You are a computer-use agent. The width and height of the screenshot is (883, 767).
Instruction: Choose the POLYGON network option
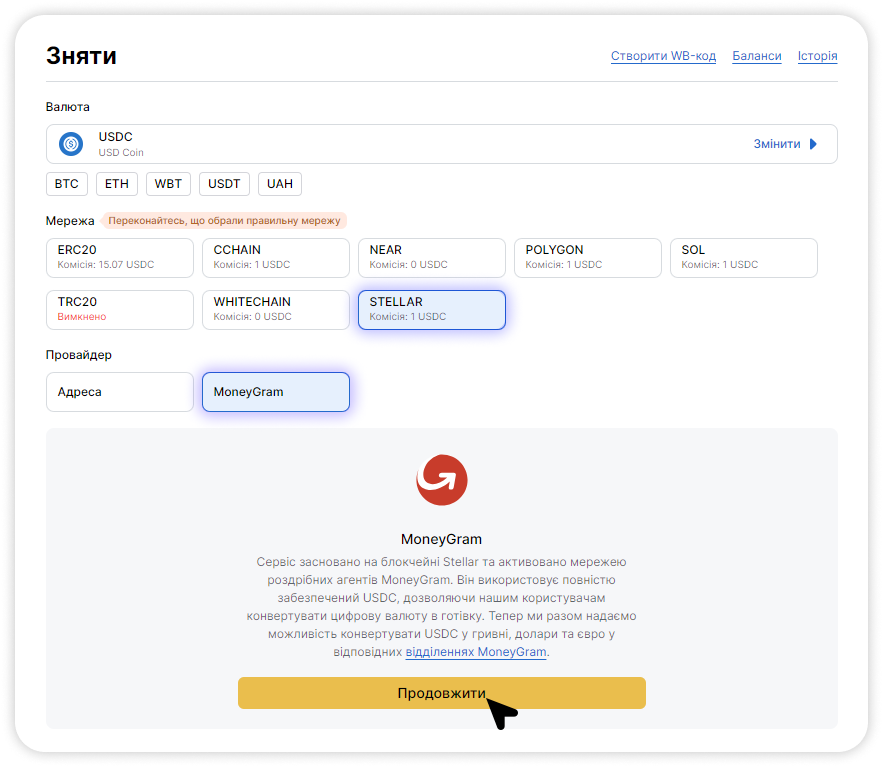click(588, 258)
